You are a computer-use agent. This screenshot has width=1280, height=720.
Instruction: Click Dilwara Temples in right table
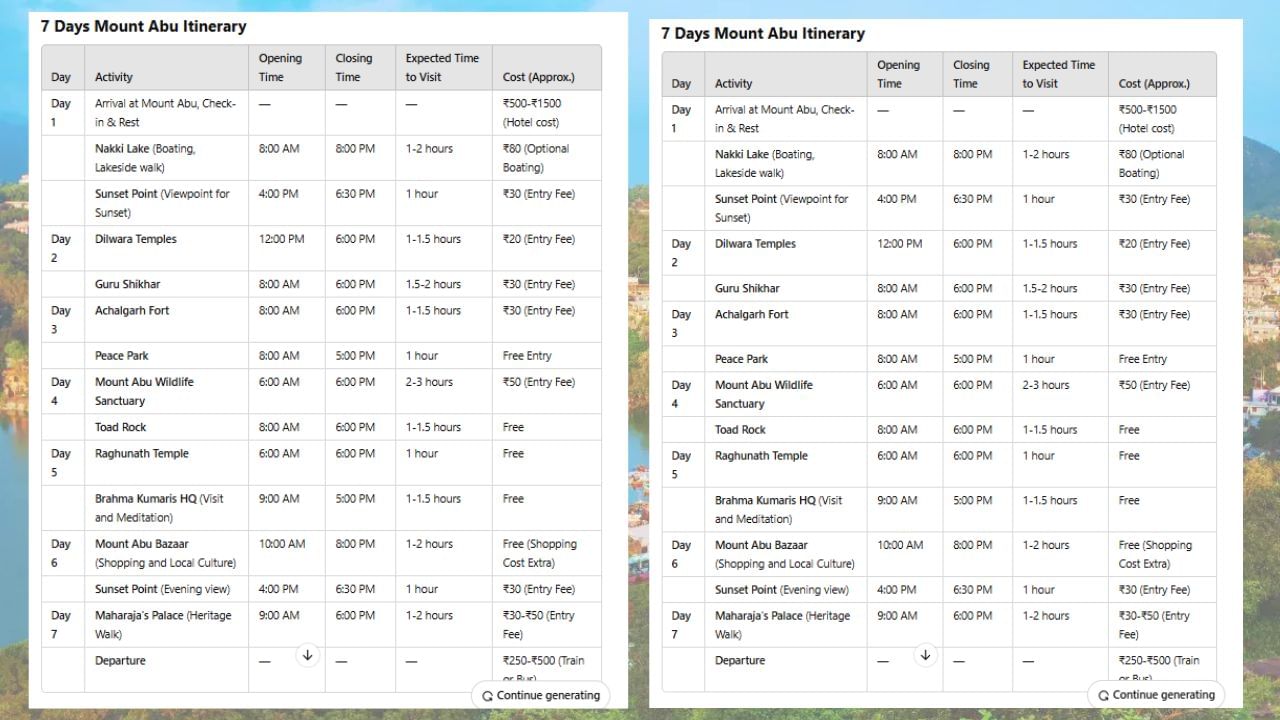click(x=755, y=243)
